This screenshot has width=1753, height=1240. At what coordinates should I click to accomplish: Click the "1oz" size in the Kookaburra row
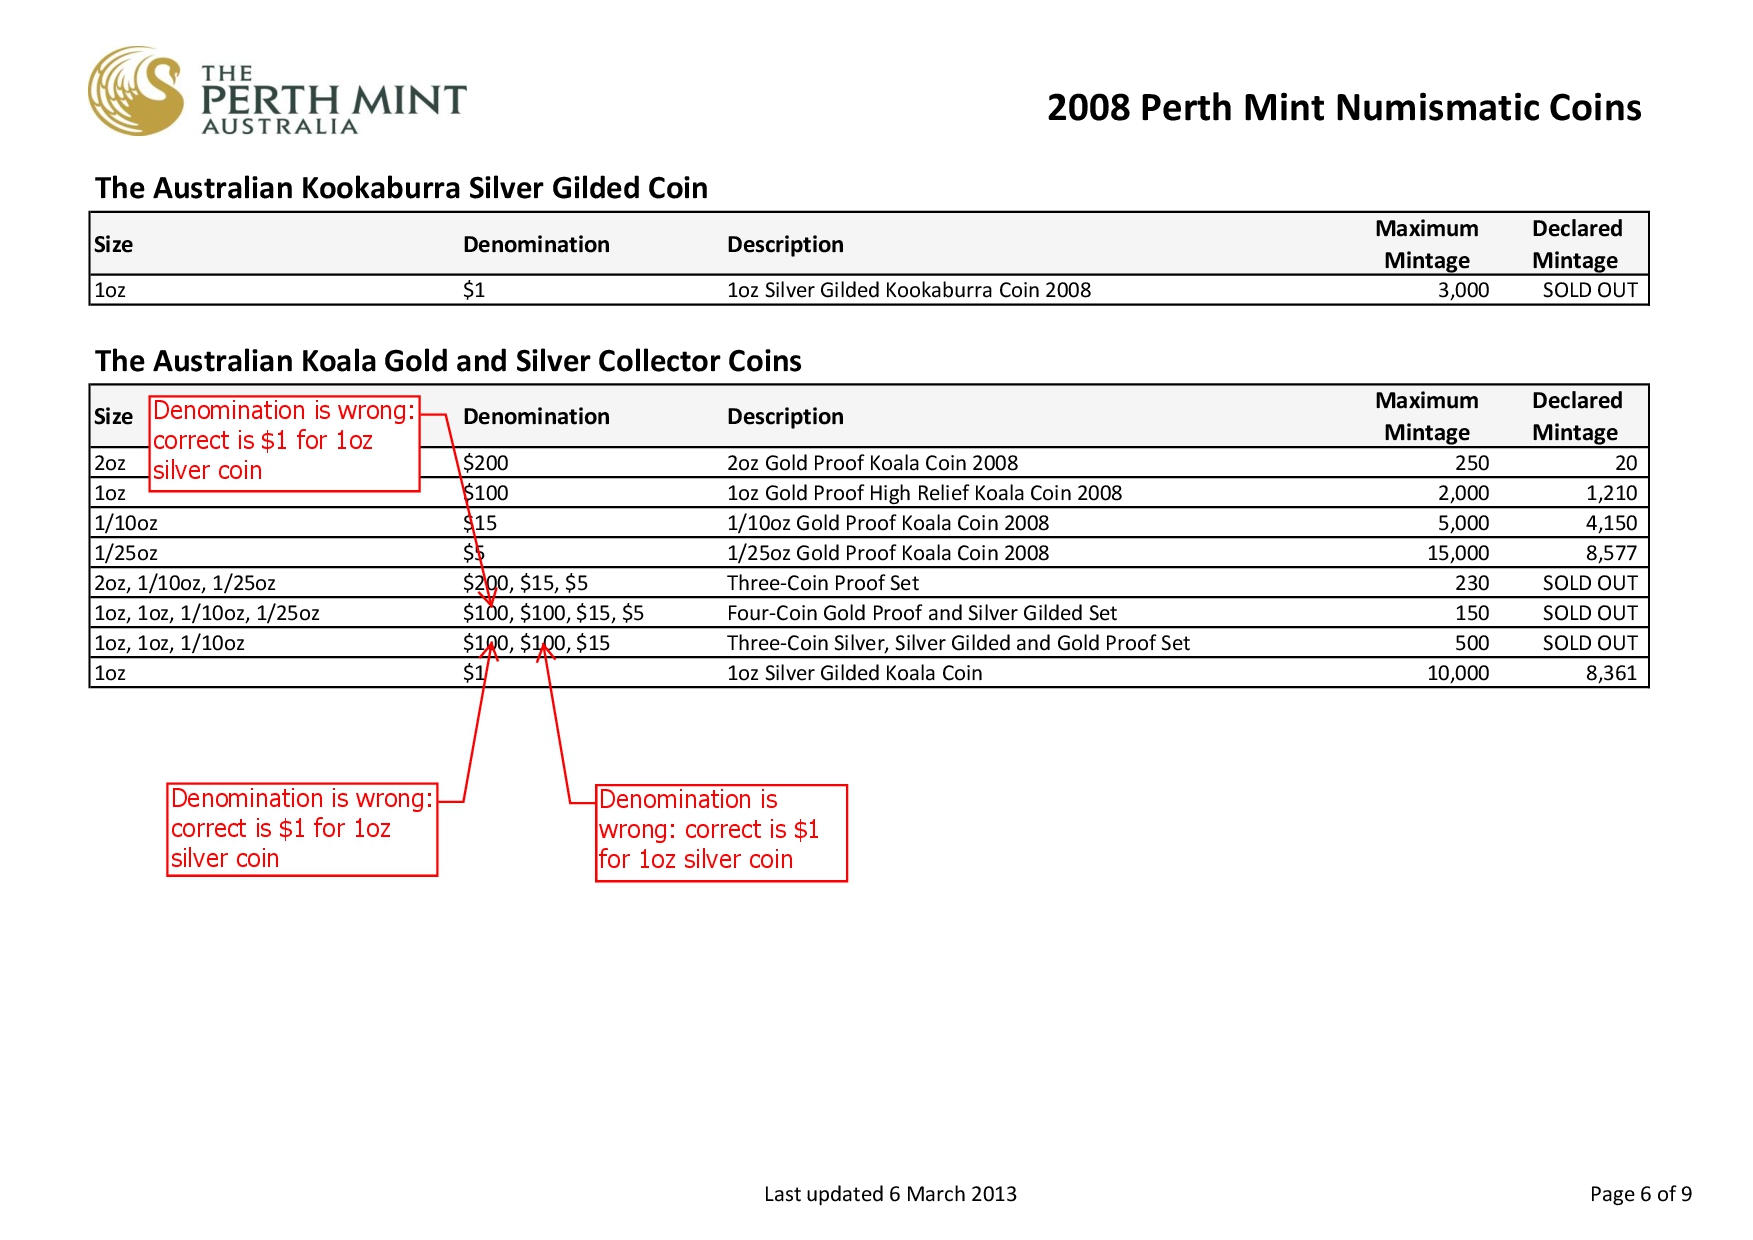point(110,290)
